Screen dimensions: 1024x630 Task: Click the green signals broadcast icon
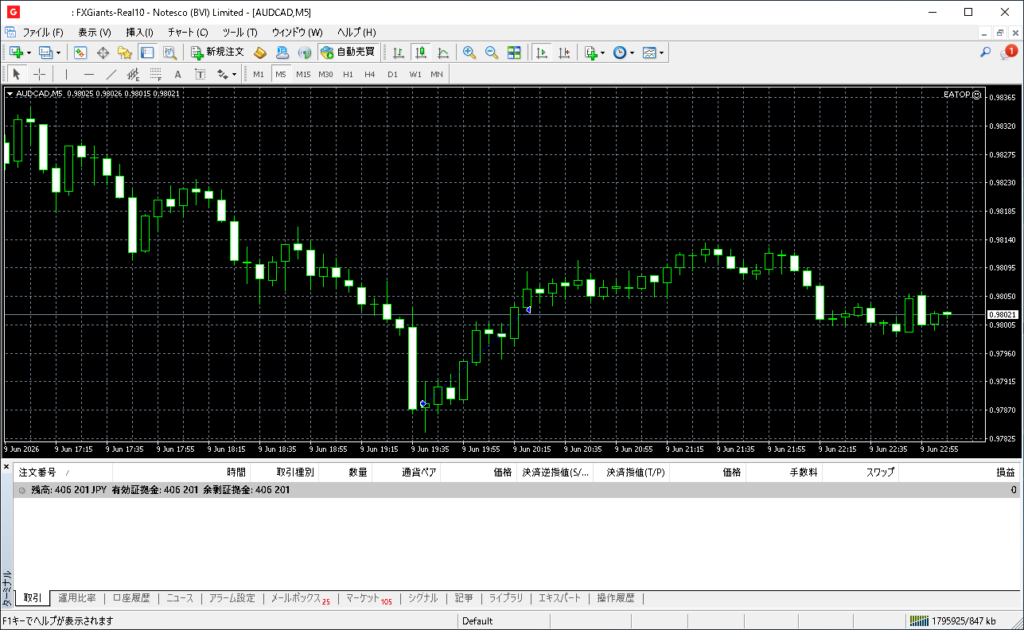304,53
